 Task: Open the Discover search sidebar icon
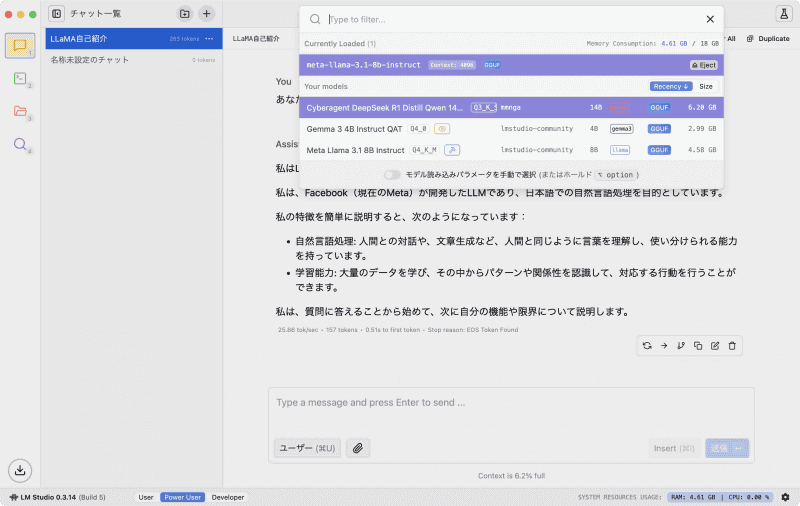[x=20, y=144]
